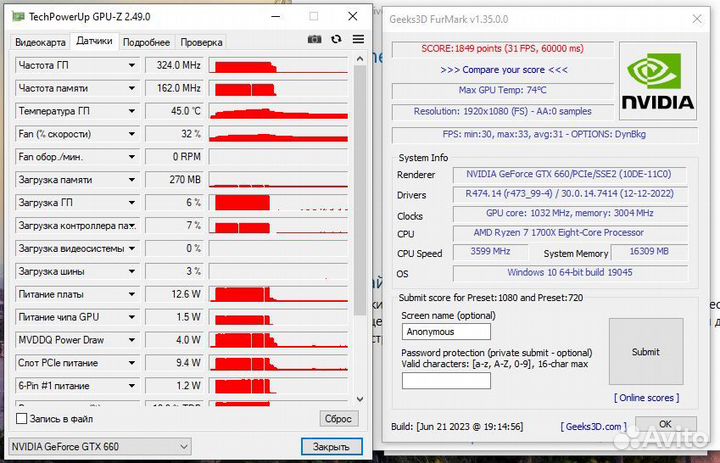Close the FurMark score window
This screenshot has height=463, width=720.
pos(697,19)
